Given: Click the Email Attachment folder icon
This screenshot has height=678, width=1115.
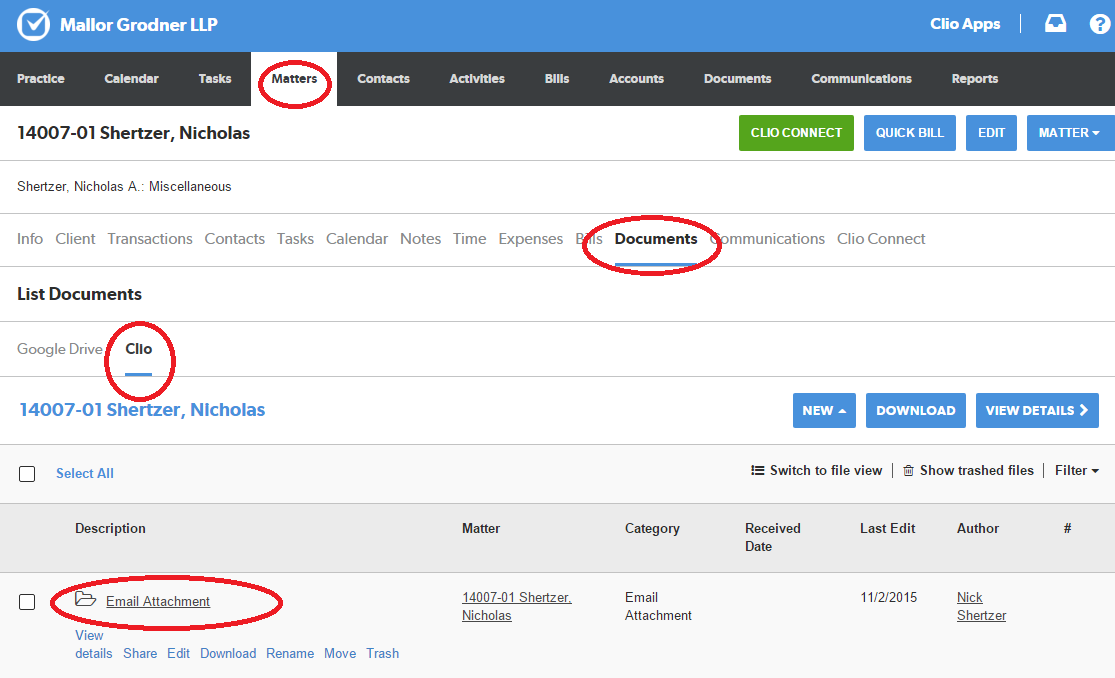Looking at the screenshot, I should (85, 599).
